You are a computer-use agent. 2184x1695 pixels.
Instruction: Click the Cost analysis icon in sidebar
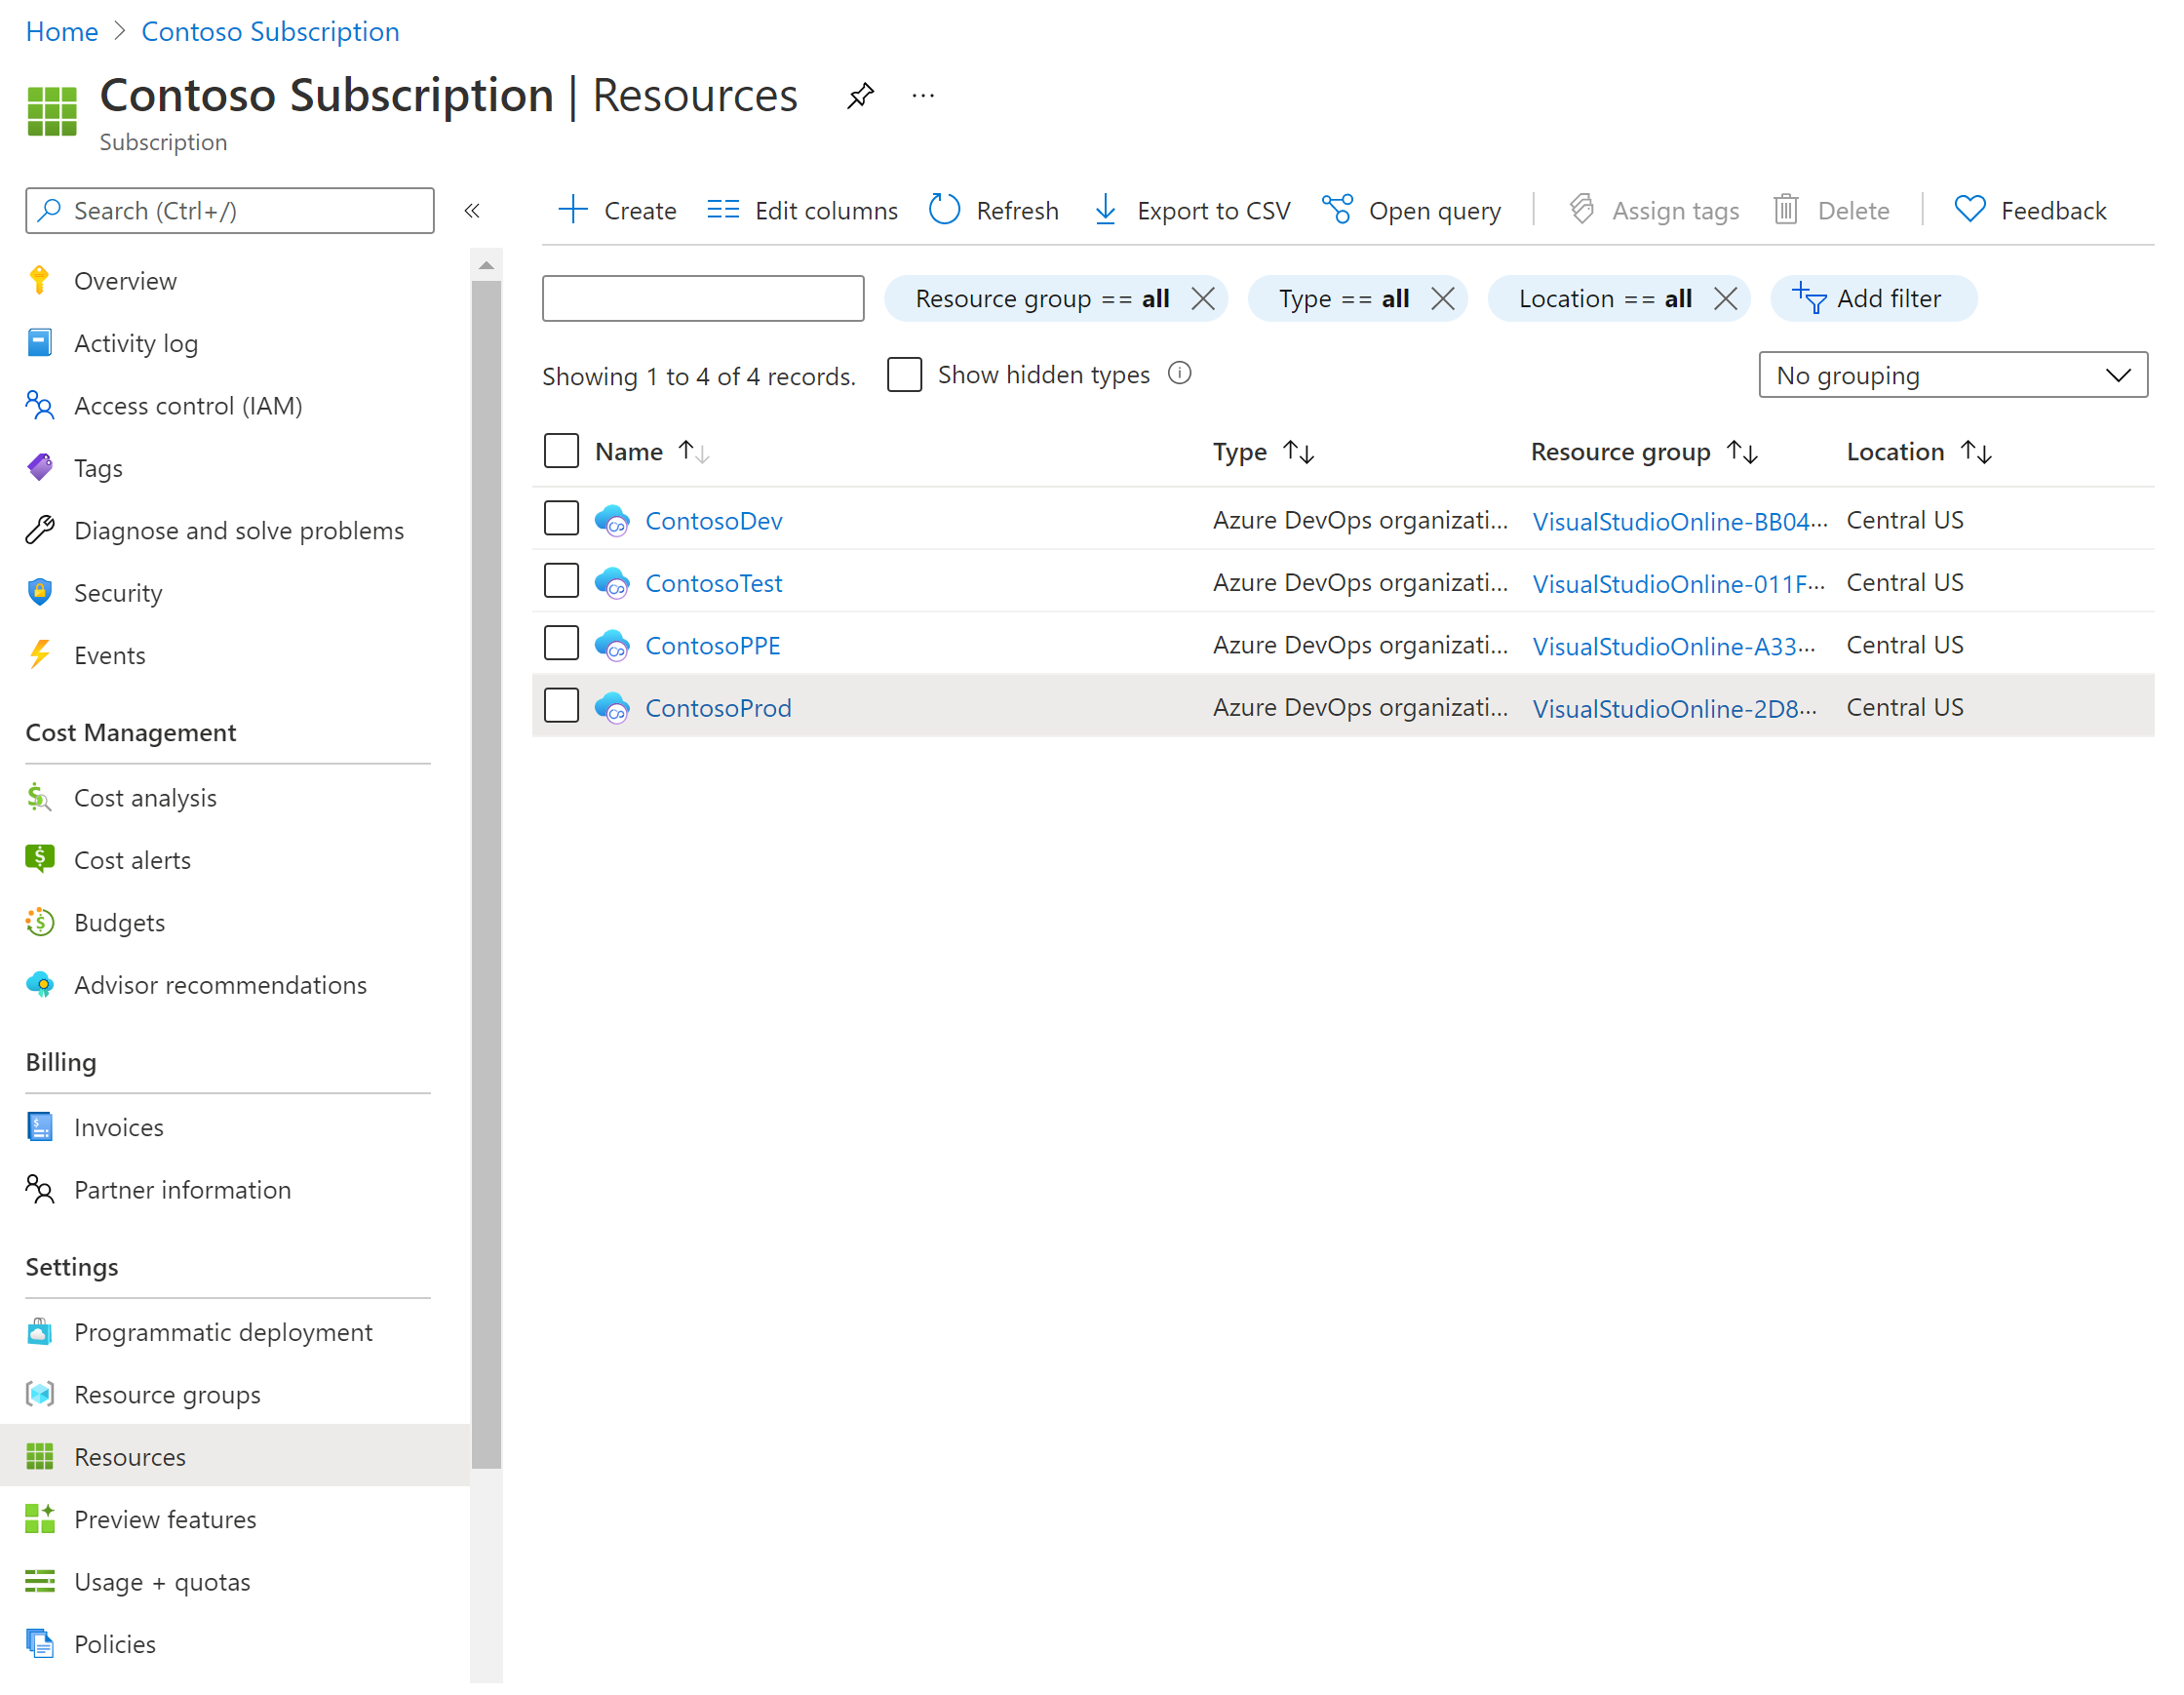[x=39, y=798]
